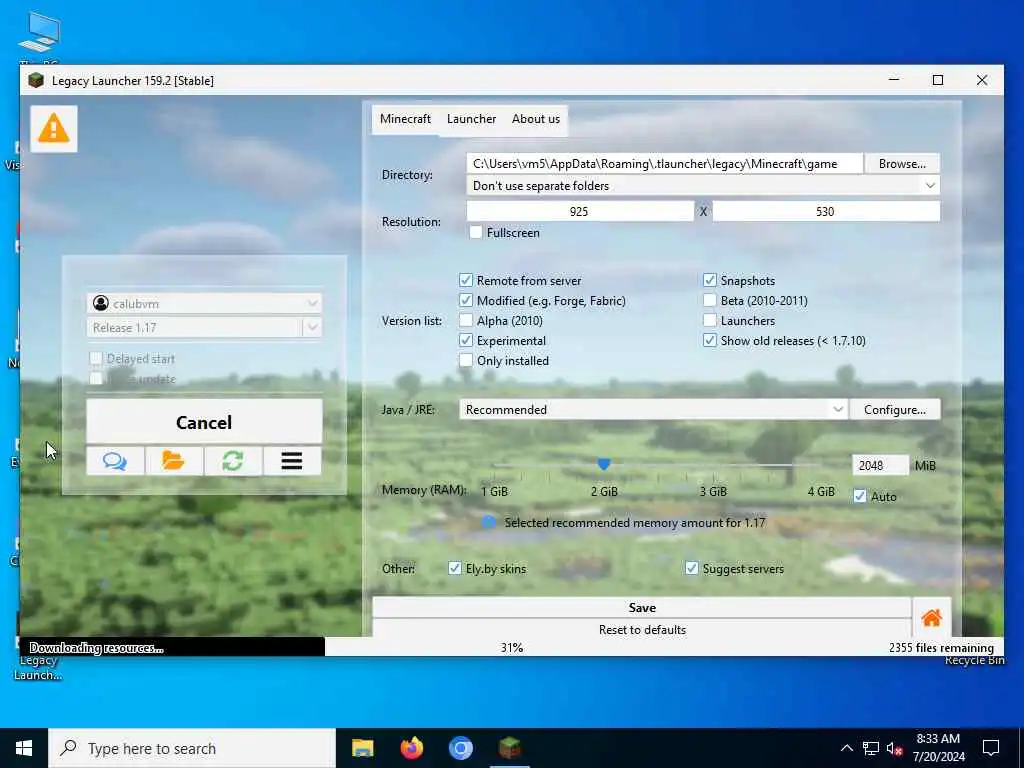The height and width of the screenshot is (768, 1024).
Task: Toggle Modified (e.g. Forge, Fabric) checkbox
Action: (466, 300)
